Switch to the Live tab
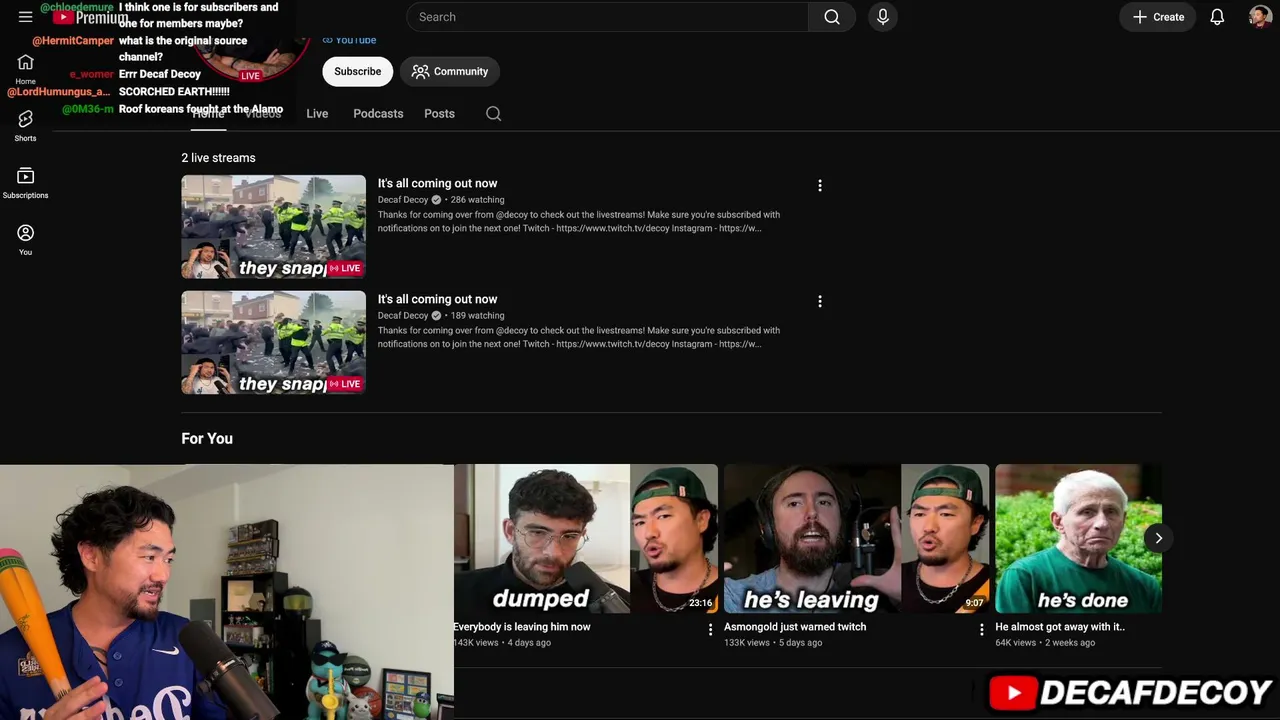The width and height of the screenshot is (1280, 720). (x=317, y=114)
